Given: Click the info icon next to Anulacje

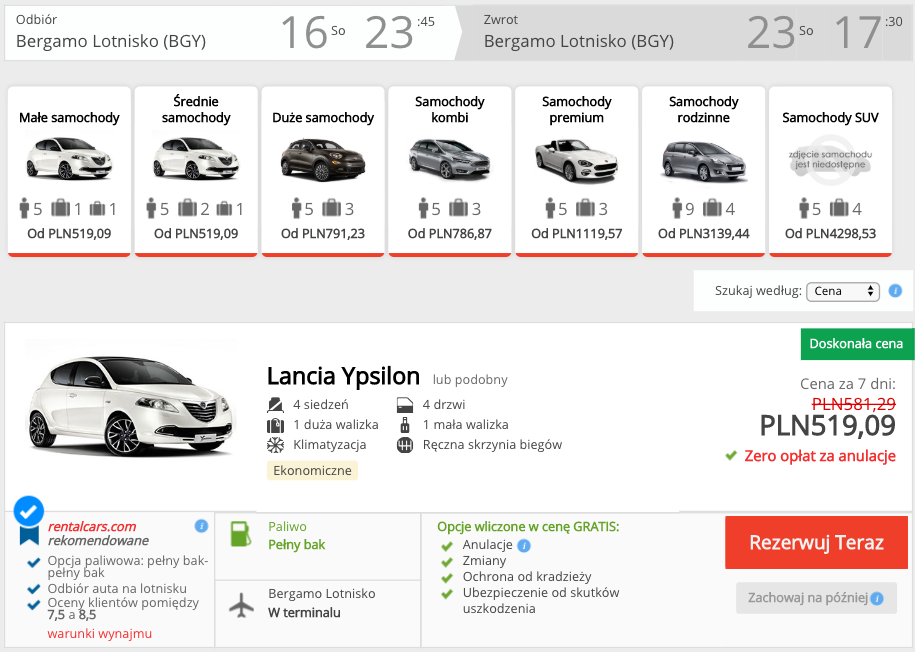Looking at the screenshot, I should click(523, 546).
